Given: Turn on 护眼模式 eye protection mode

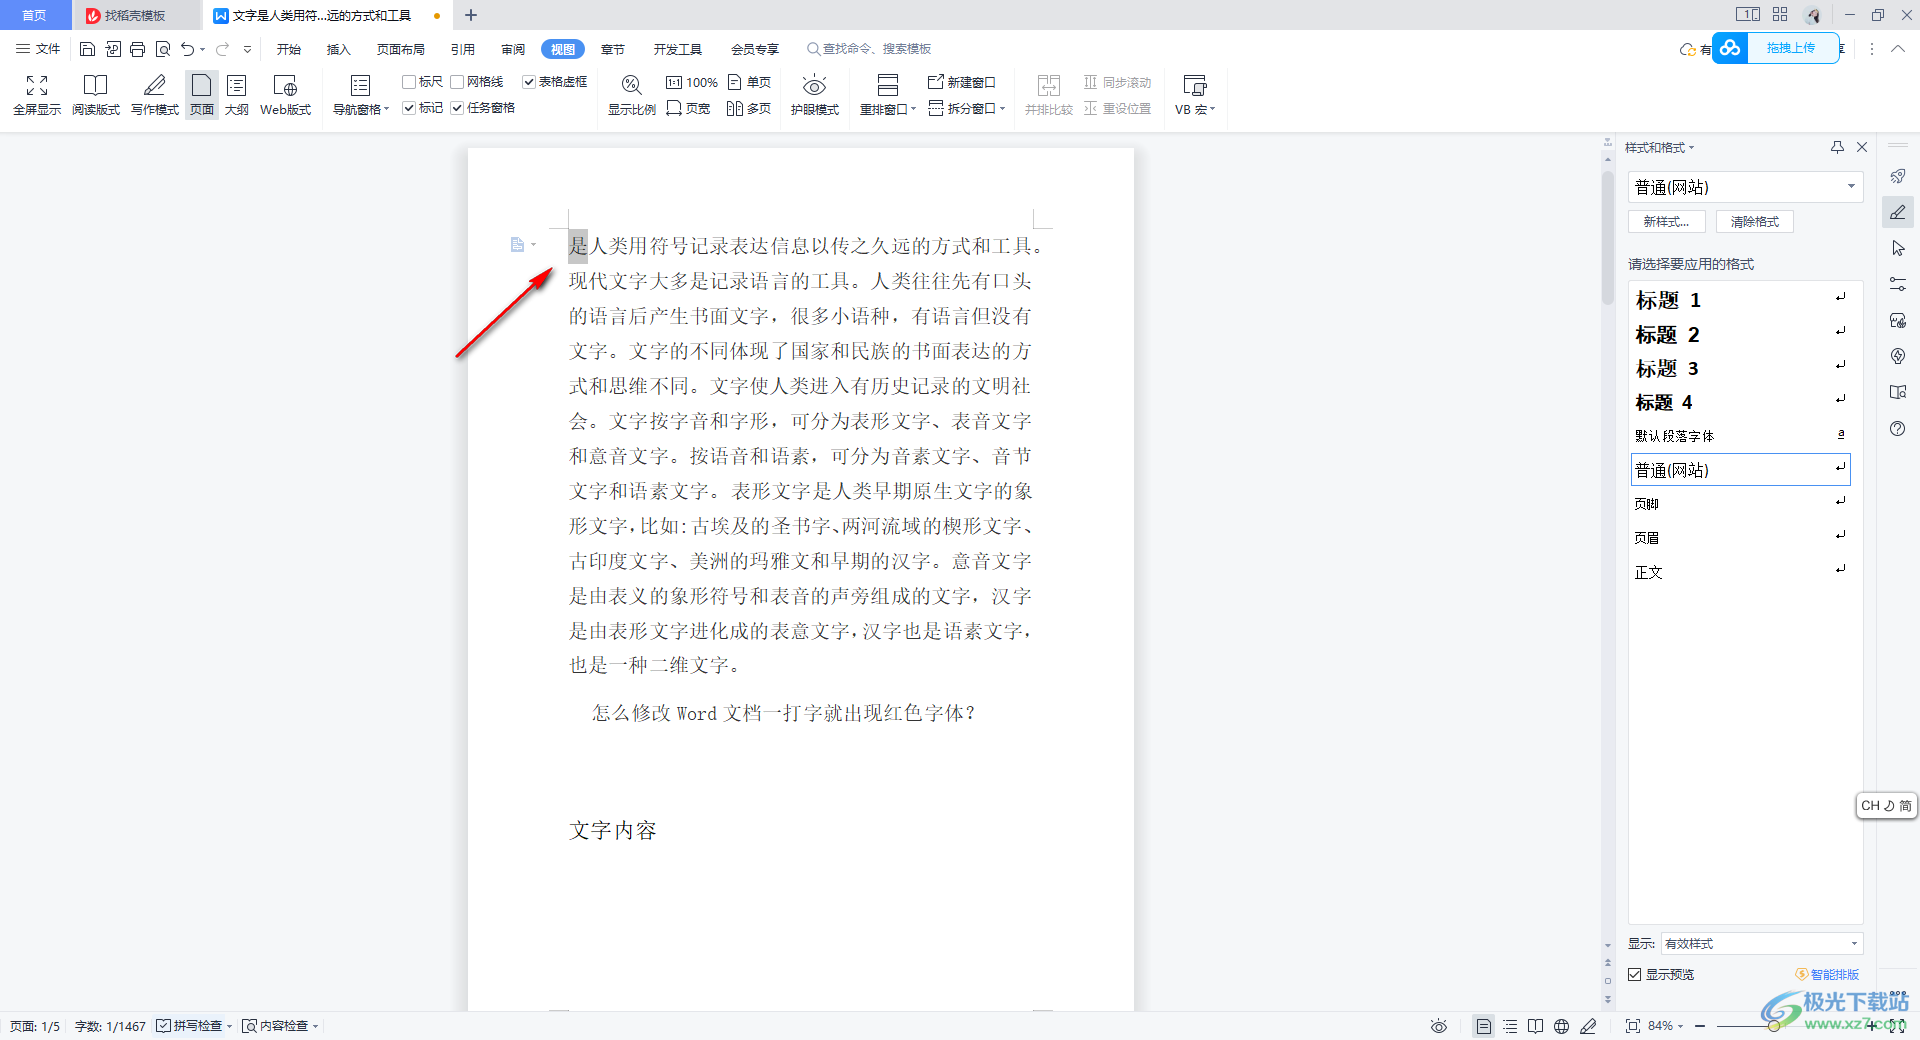Looking at the screenshot, I should 815,95.
